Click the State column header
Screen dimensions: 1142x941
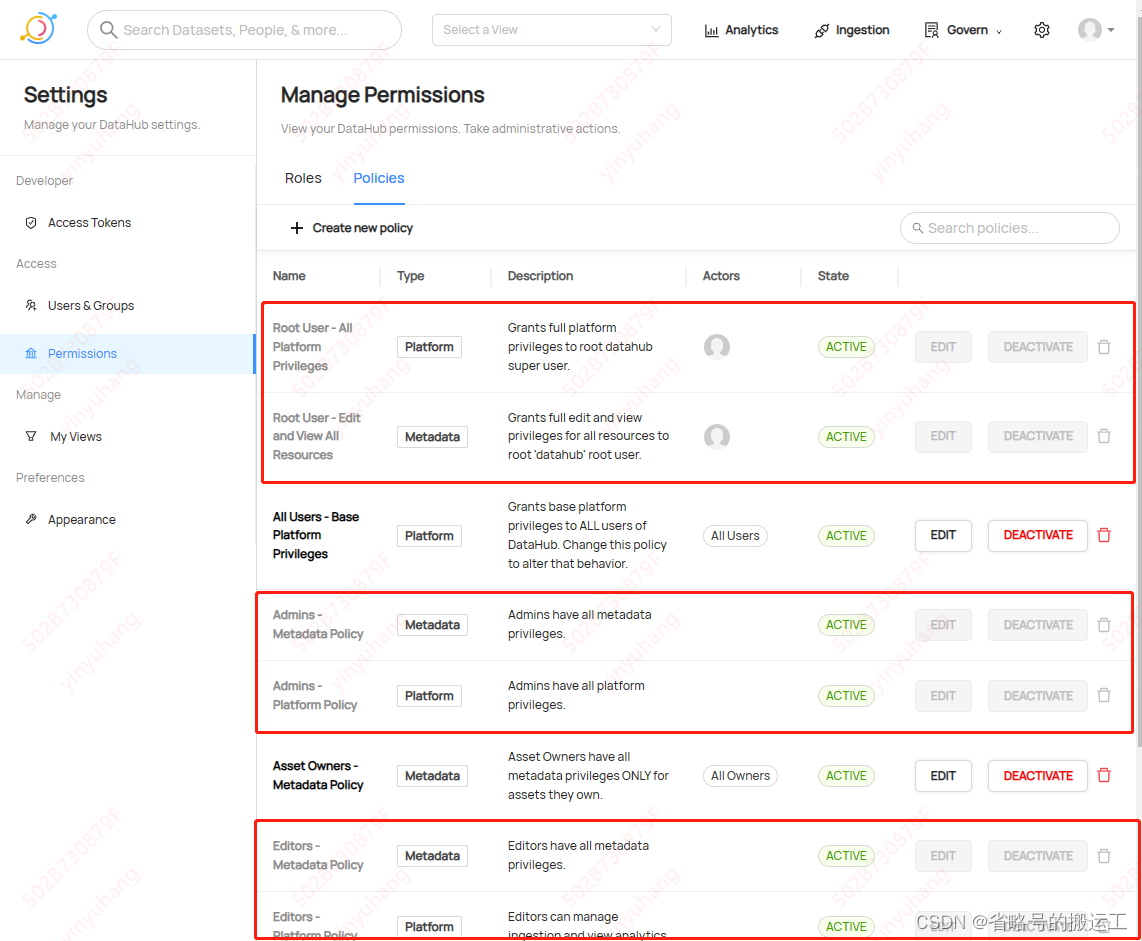(x=833, y=276)
